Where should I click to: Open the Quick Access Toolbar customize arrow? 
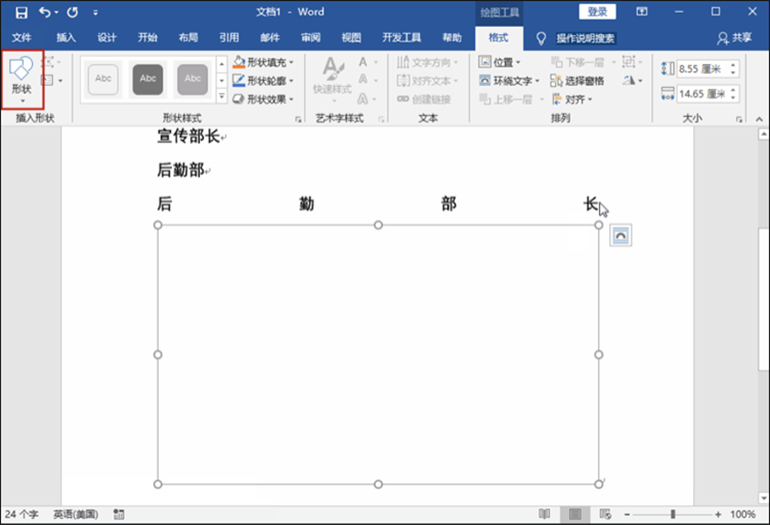click(x=95, y=13)
